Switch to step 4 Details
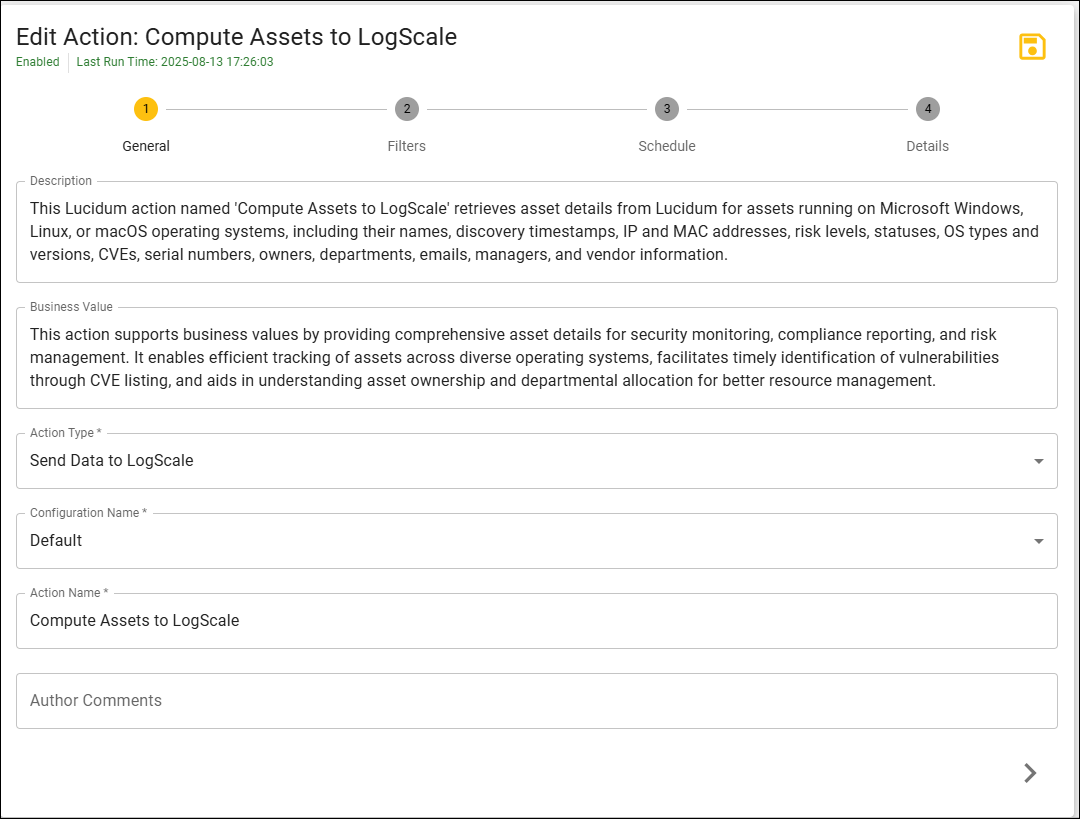Image resolution: width=1080 pixels, height=819 pixels. (x=928, y=109)
